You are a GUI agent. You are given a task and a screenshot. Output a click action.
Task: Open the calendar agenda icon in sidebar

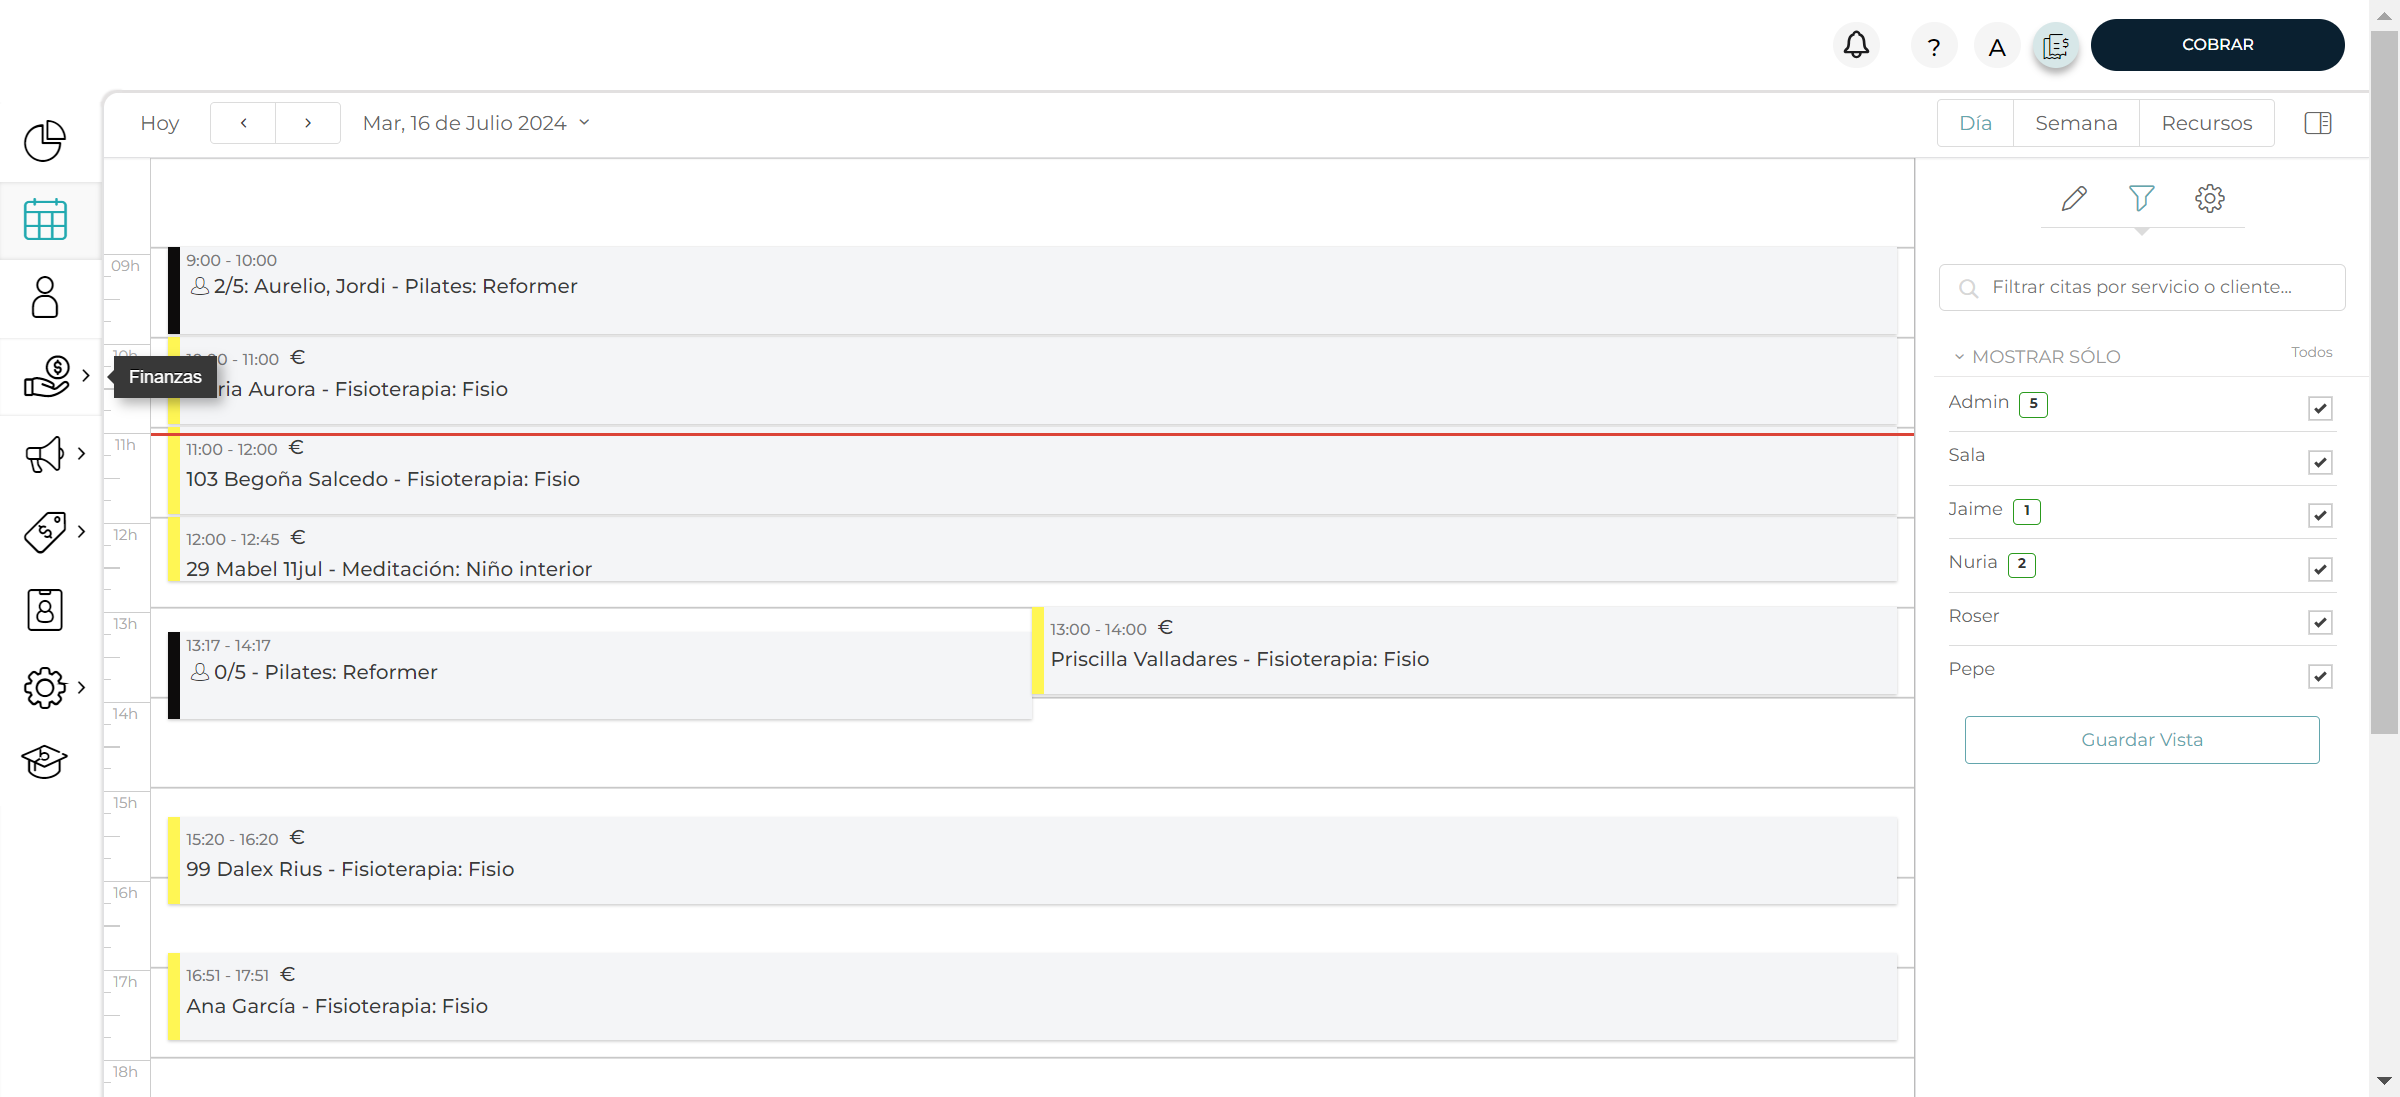[x=45, y=219]
